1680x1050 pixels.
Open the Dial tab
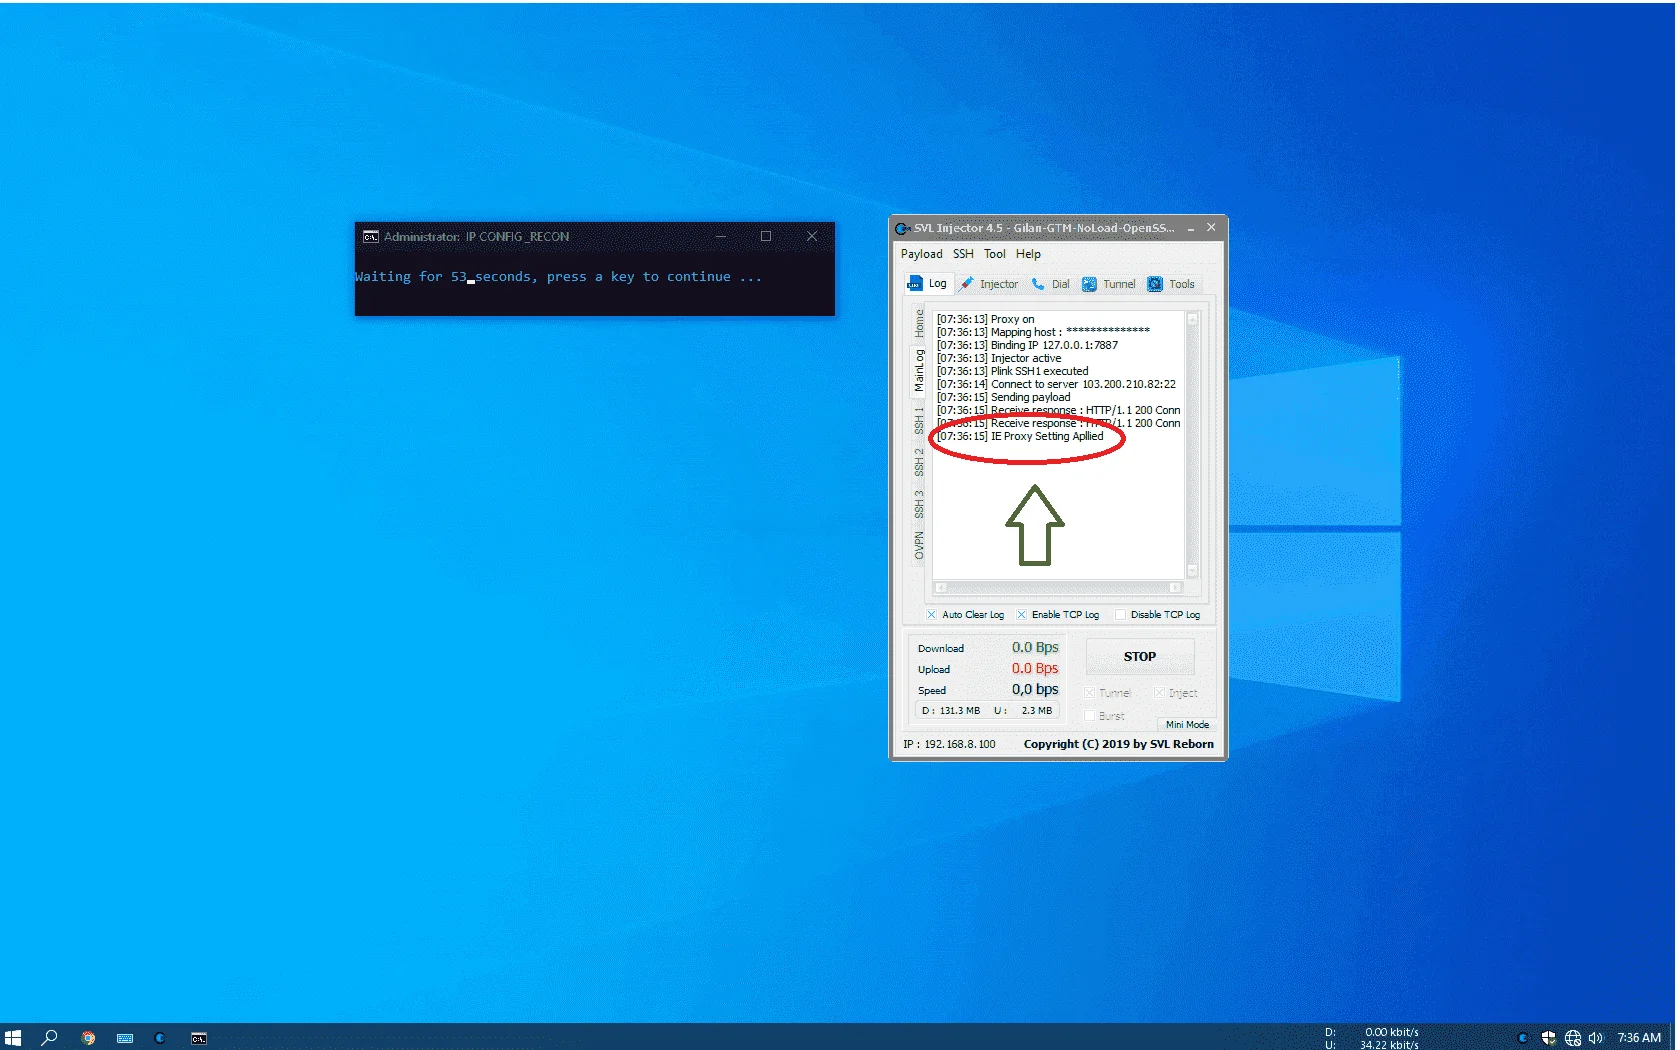1051,285
